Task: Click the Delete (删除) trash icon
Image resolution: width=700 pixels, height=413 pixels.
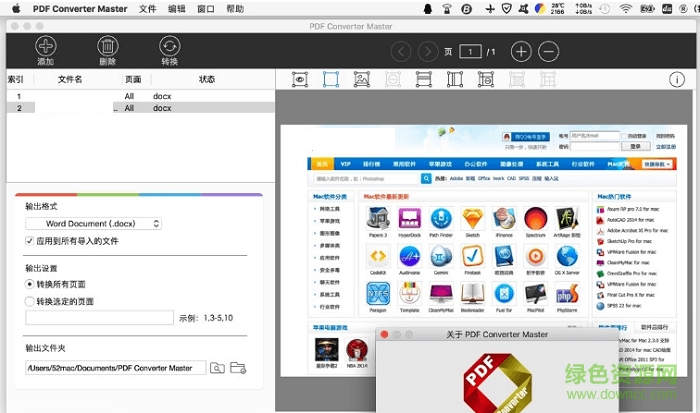Action: click(x=108, y=46)
